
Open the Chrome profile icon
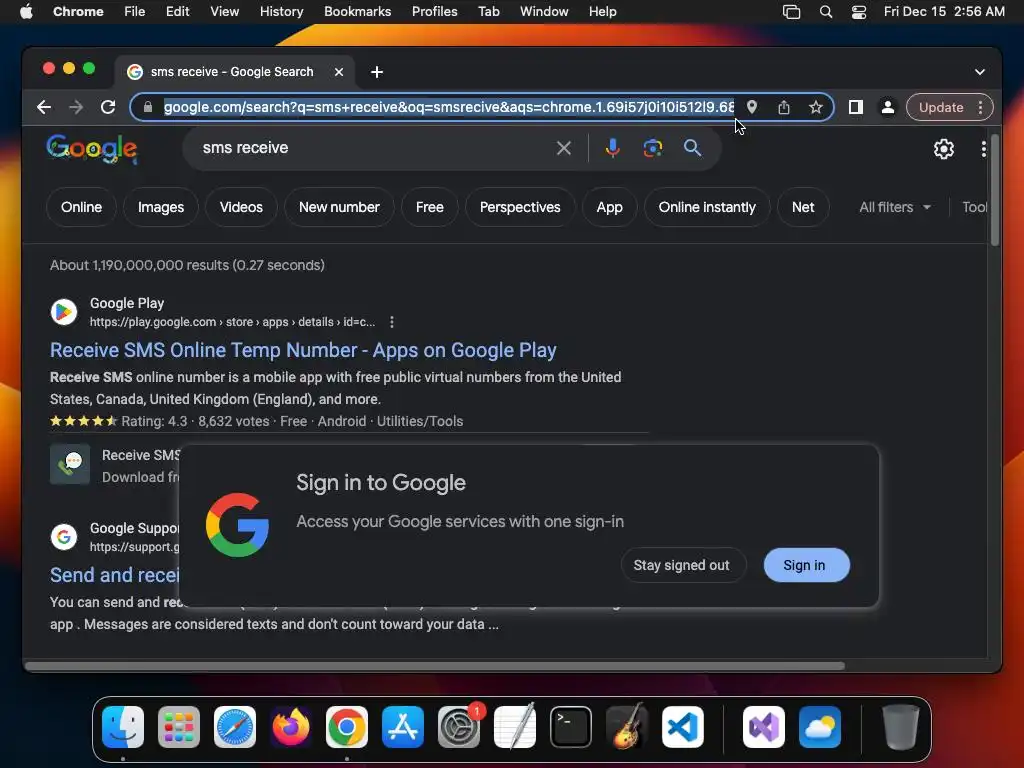click(x=888, y=107)
